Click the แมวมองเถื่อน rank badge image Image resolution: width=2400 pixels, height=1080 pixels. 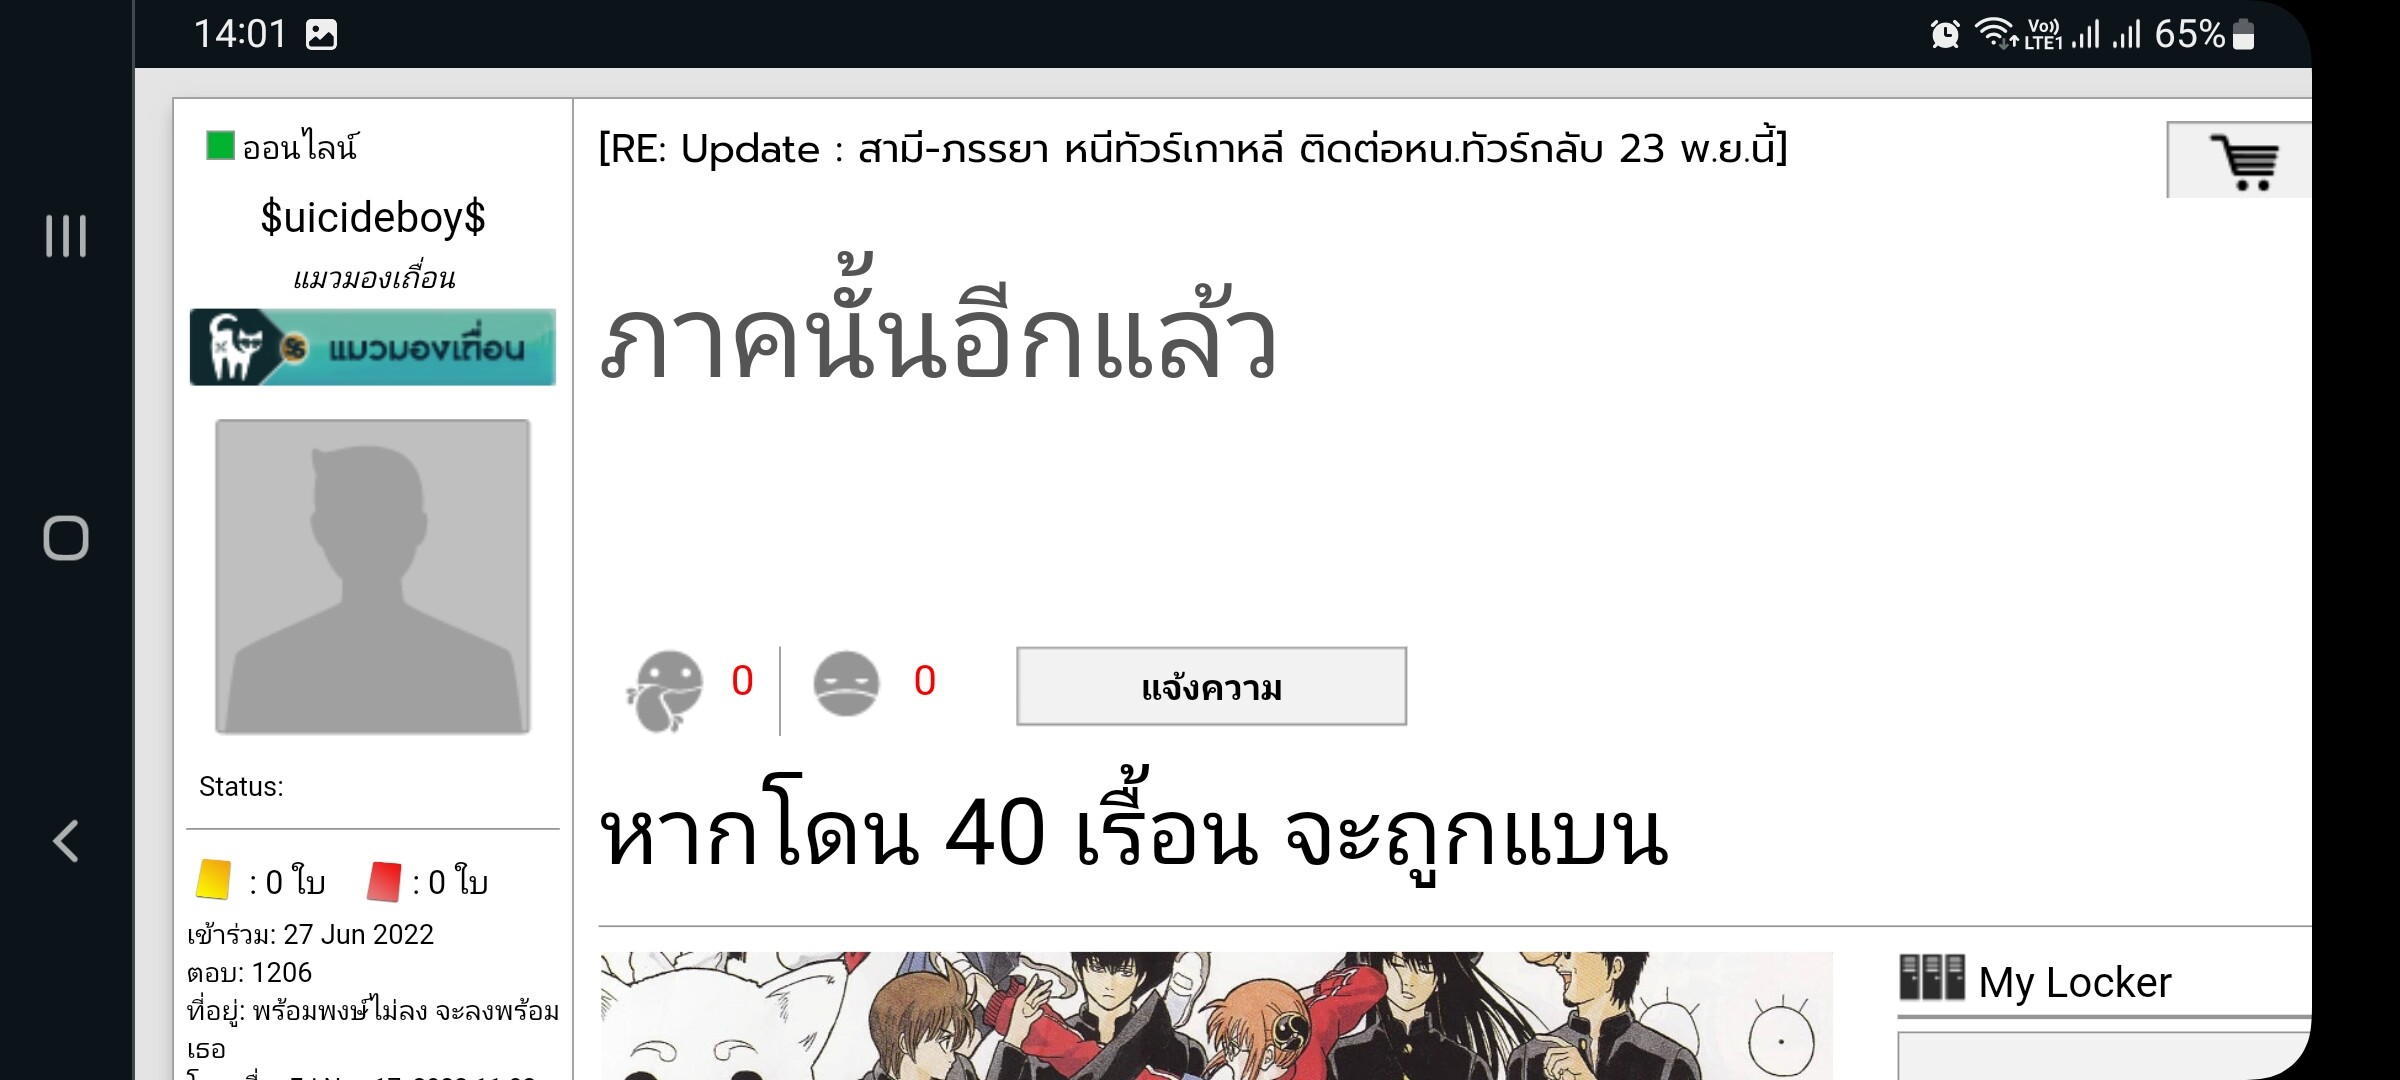click(373, 347)
